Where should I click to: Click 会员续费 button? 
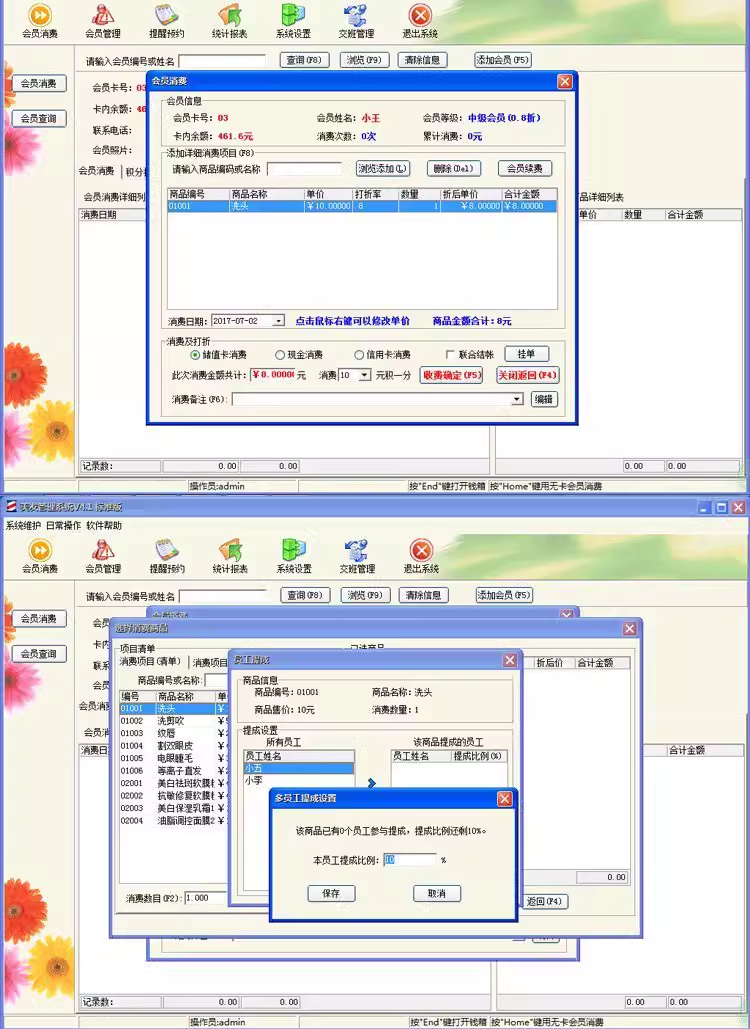coord(524,169)
